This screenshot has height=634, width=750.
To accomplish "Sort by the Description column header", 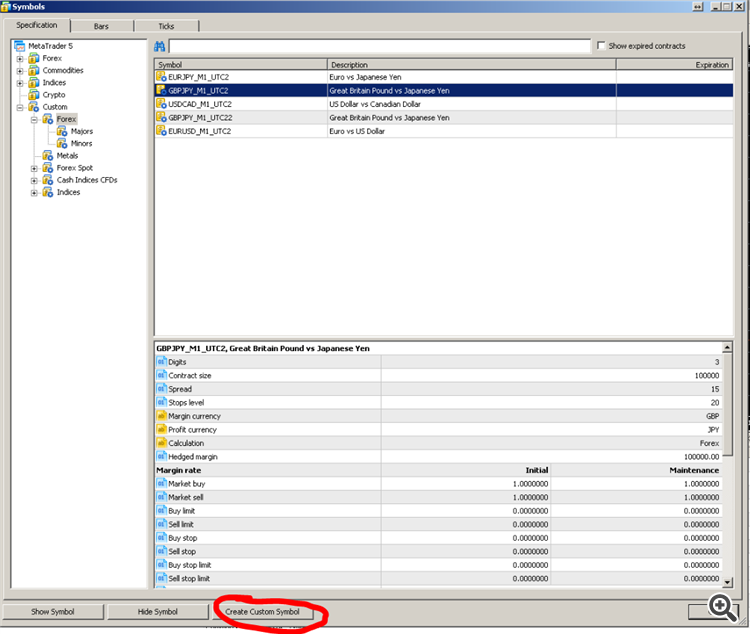I will coord(472,65).
